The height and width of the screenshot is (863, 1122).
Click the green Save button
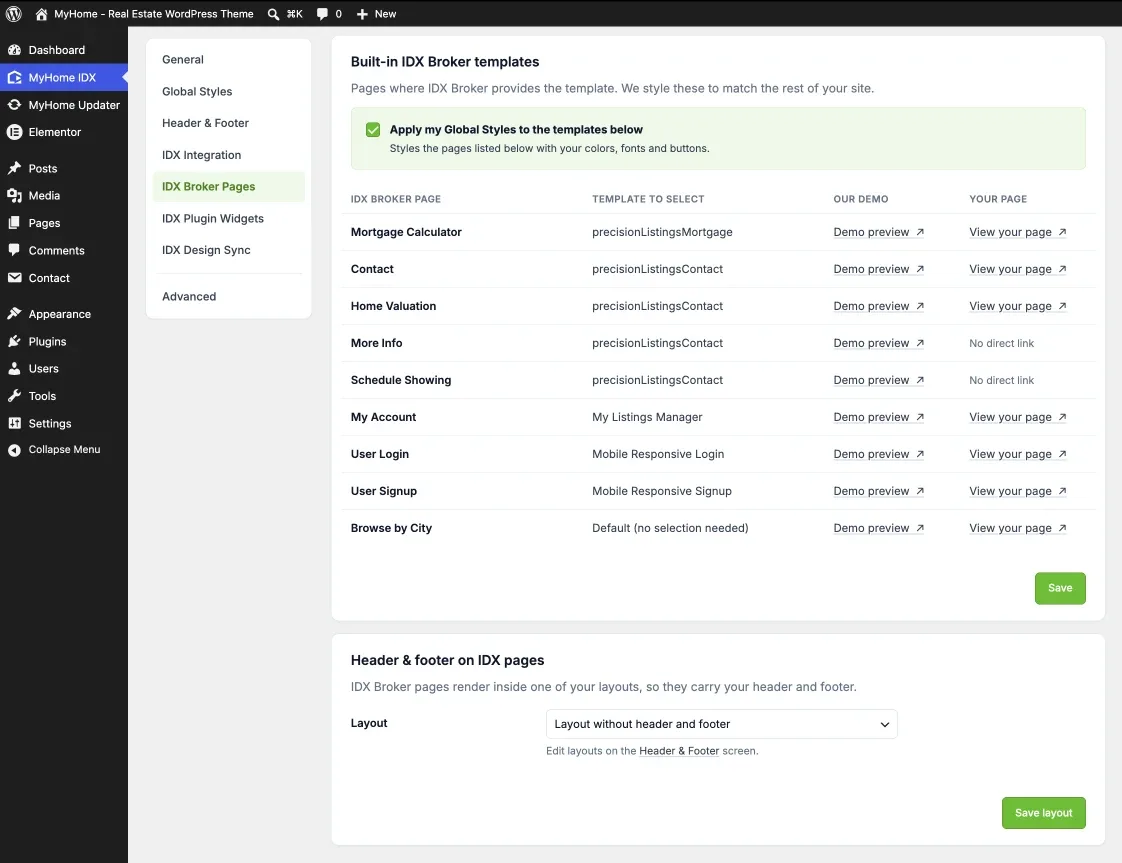point(1060,588)
